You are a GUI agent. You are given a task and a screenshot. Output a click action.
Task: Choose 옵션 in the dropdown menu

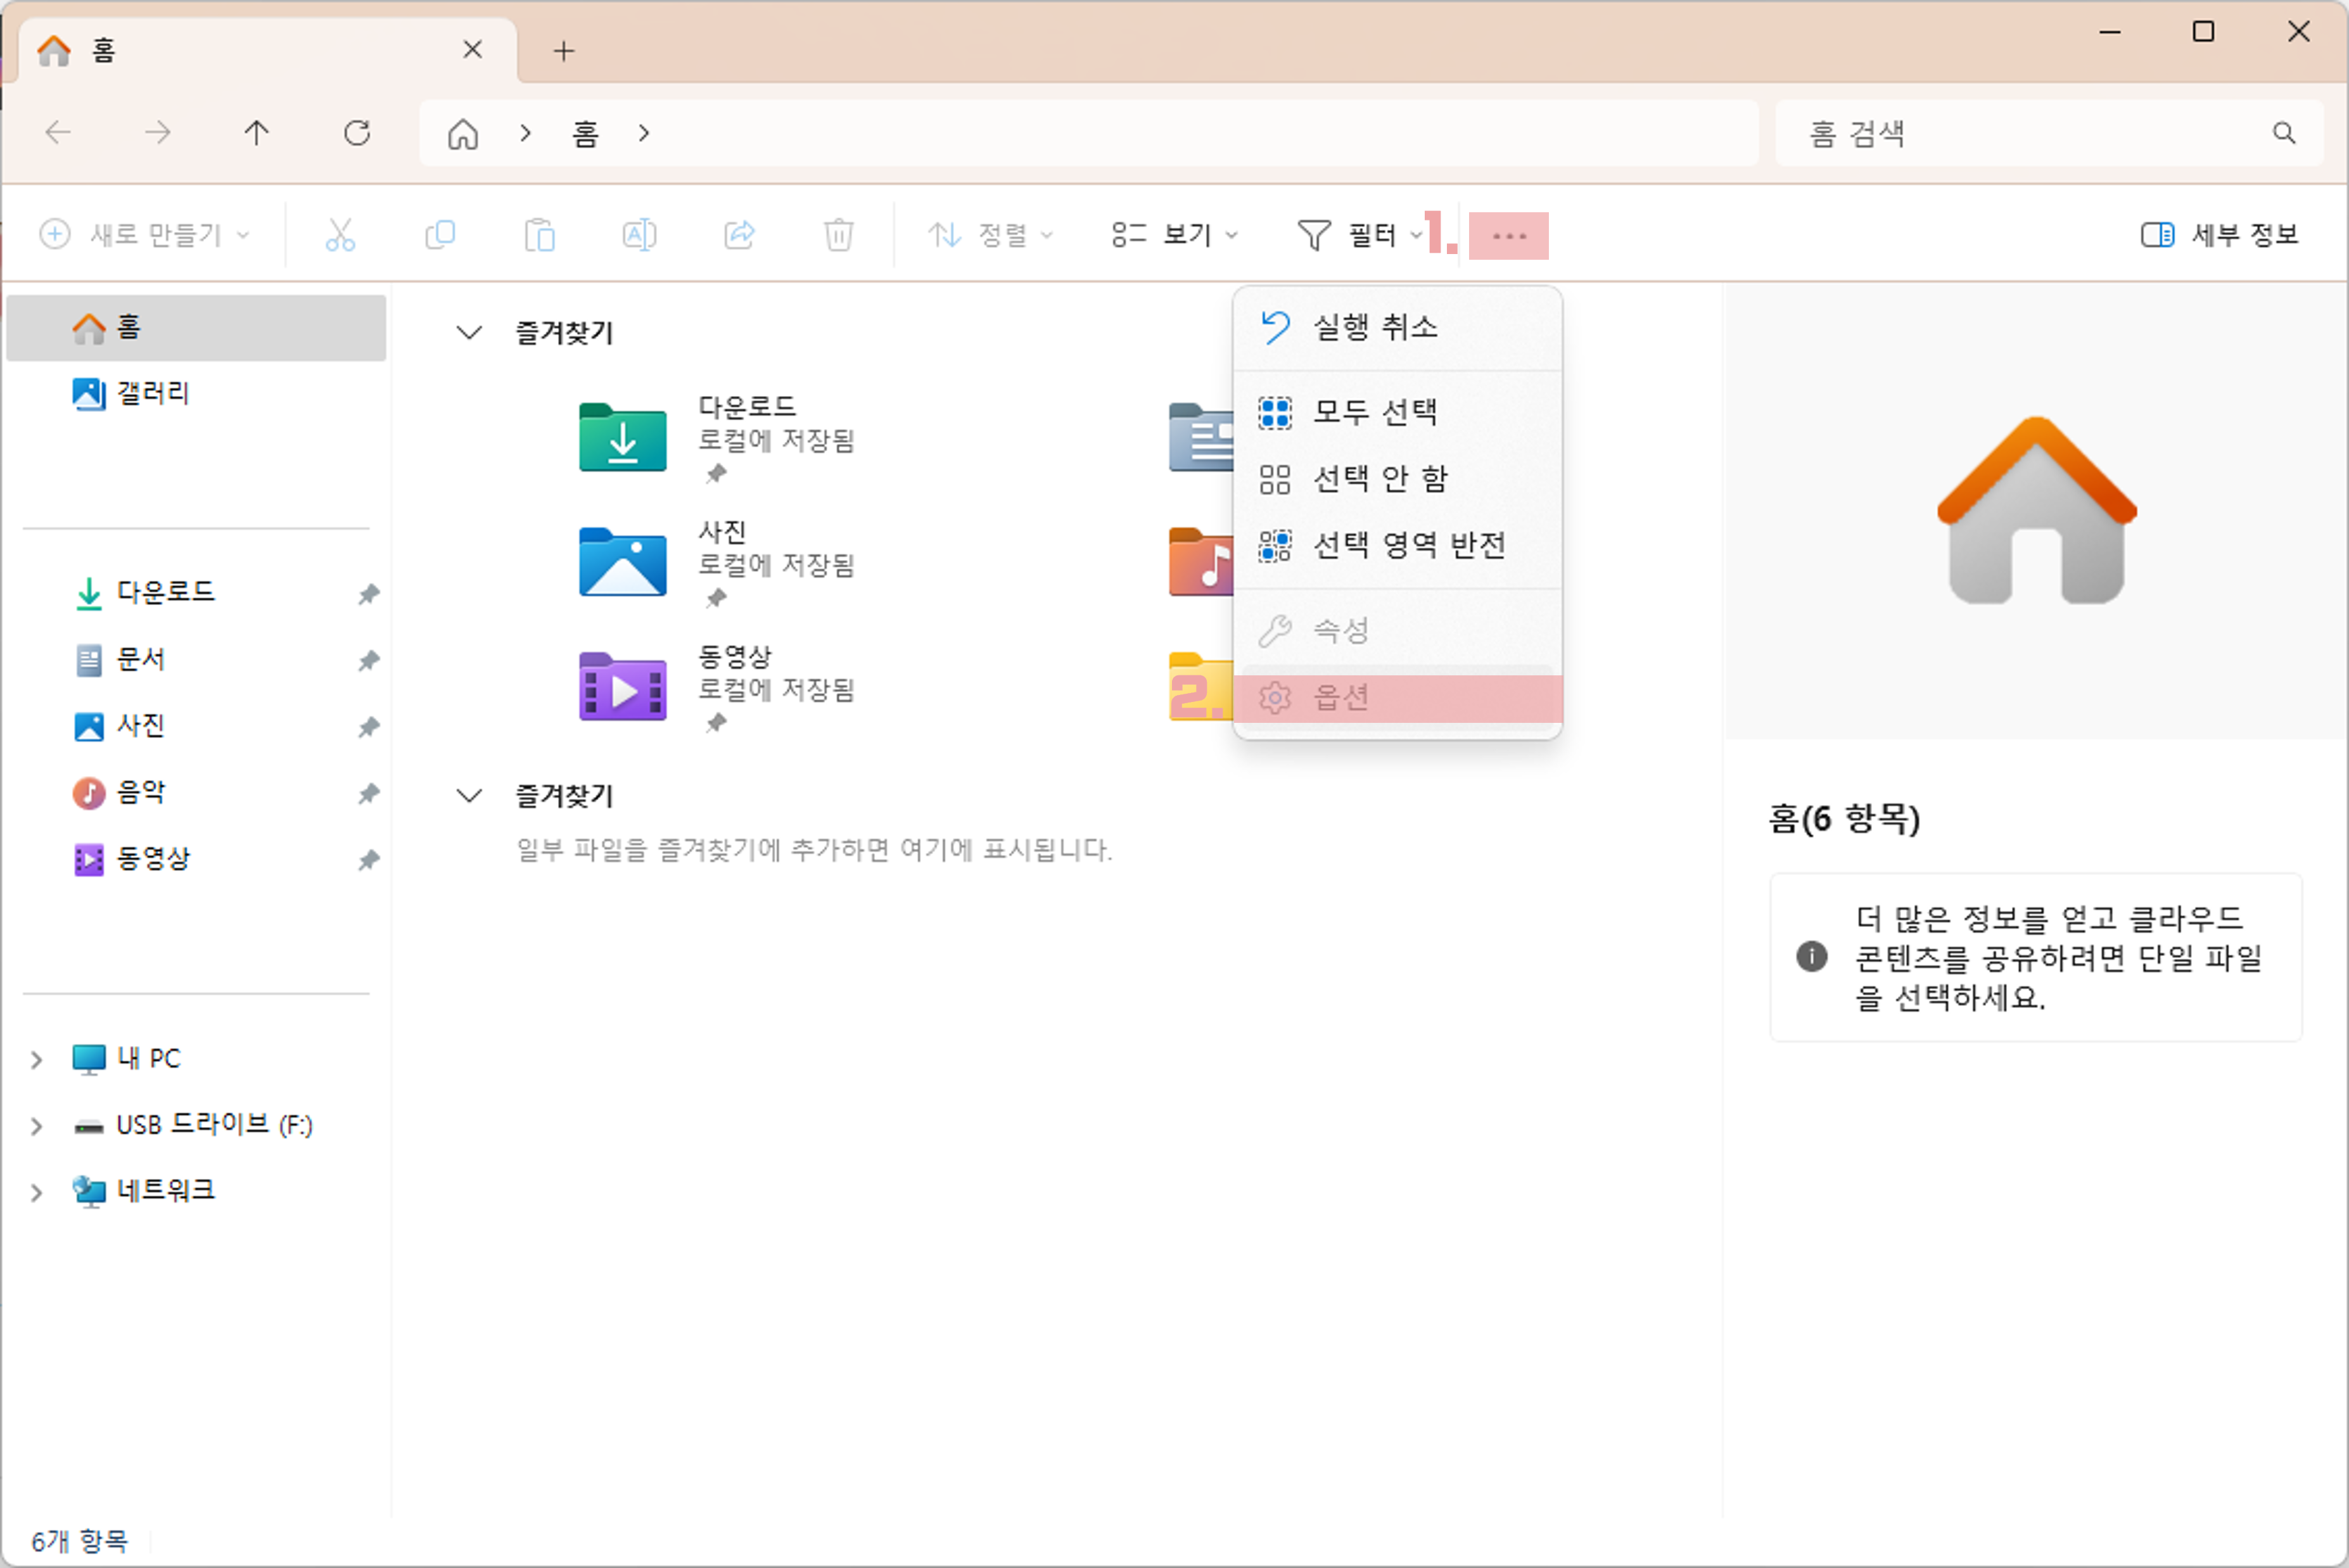1340,698
